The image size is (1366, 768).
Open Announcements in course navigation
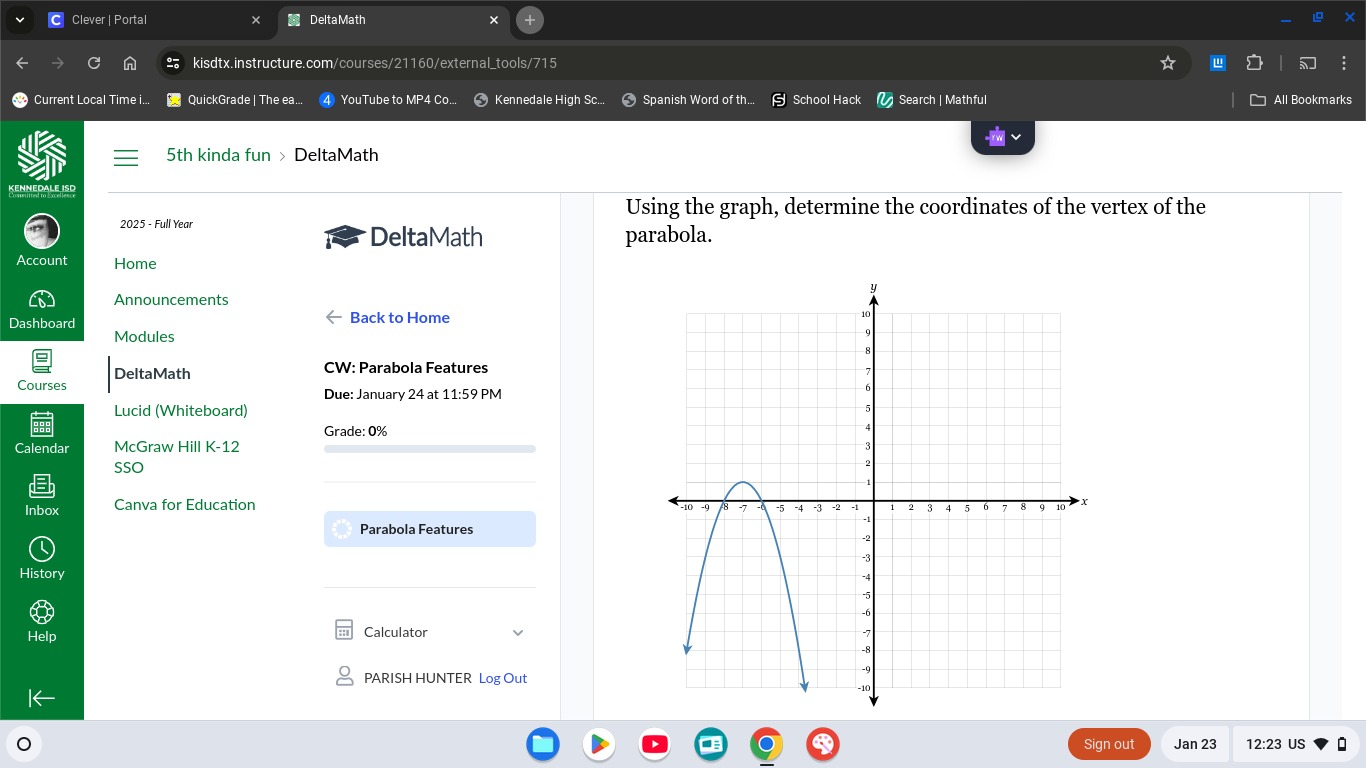171,299
